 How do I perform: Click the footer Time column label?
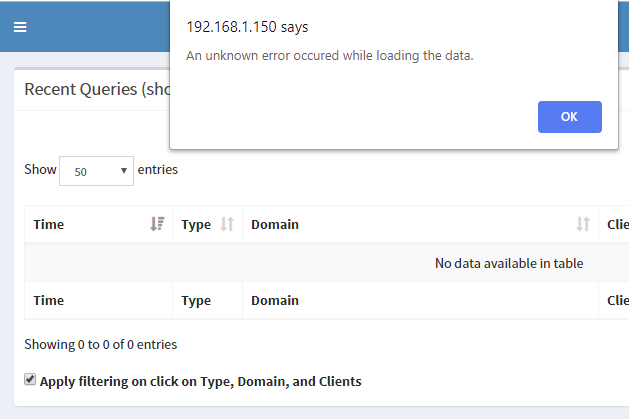point(49,300)
